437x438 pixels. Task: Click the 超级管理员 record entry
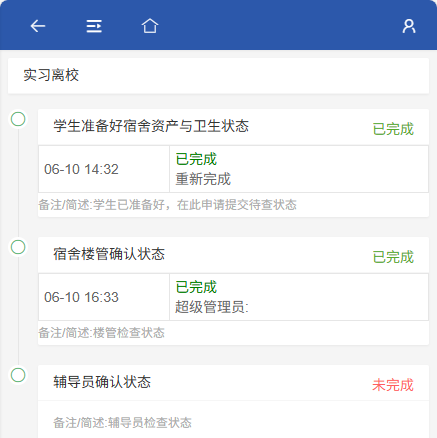(212, 307)
